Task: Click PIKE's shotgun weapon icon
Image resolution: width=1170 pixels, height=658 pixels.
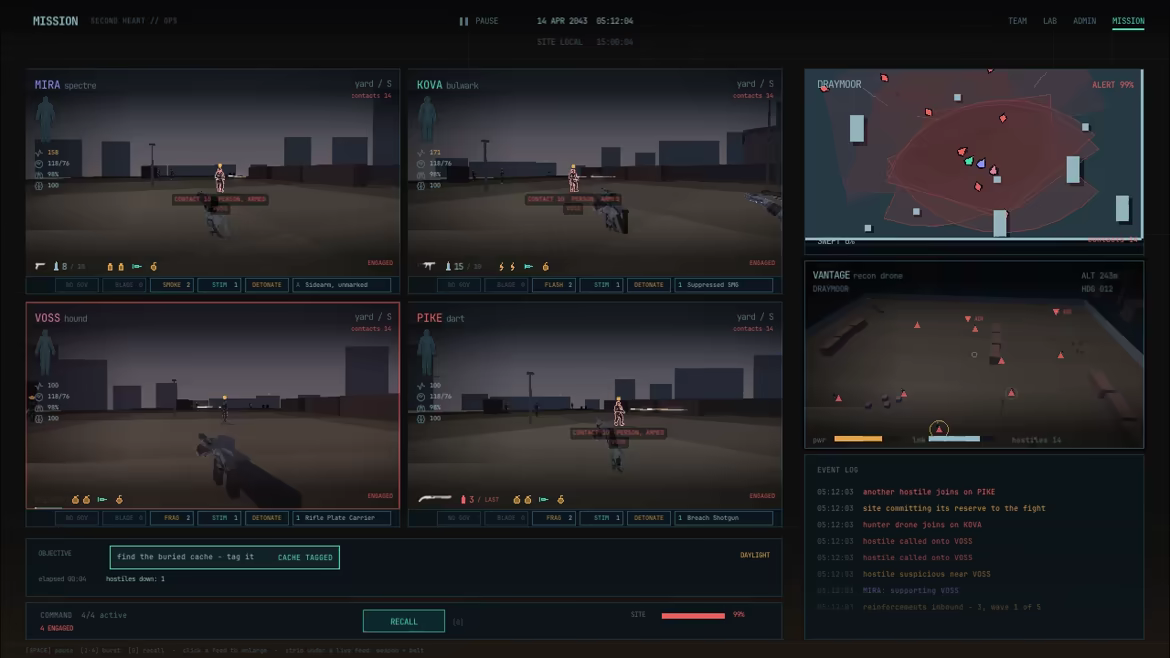Action: [x=435, y=498]
